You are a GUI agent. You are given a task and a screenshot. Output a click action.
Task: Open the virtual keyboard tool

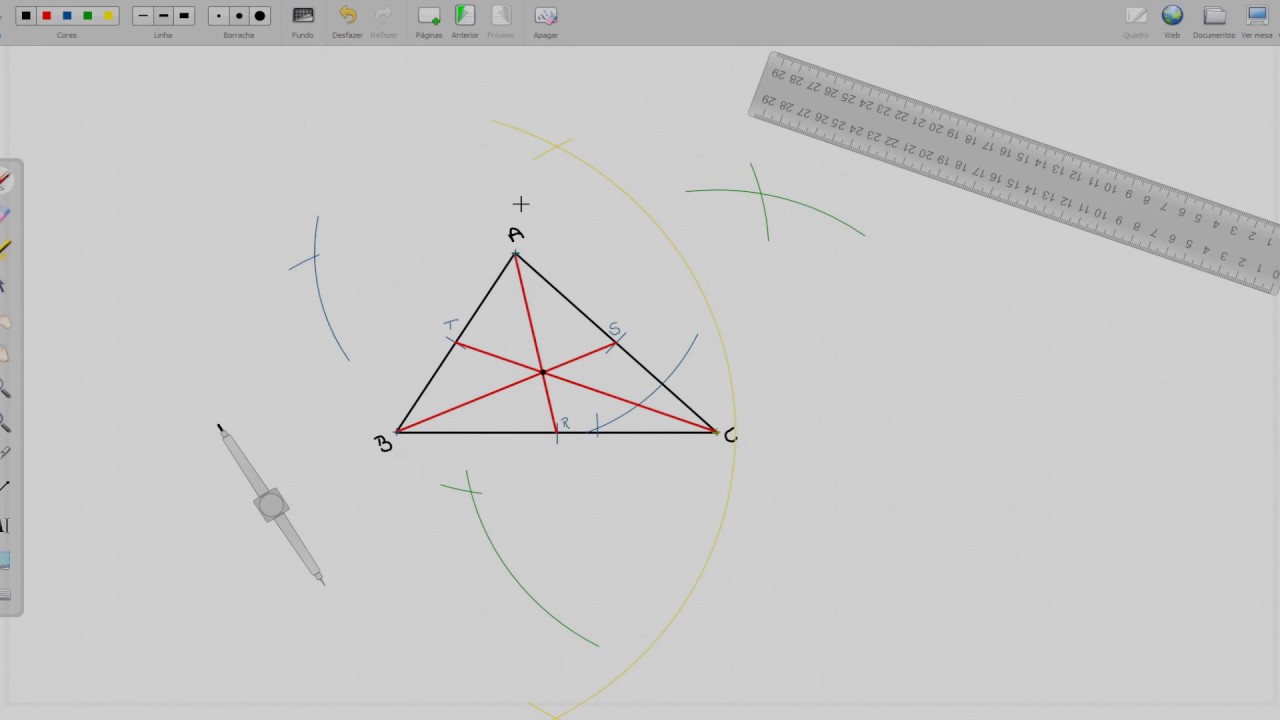(x=5, y=594)
